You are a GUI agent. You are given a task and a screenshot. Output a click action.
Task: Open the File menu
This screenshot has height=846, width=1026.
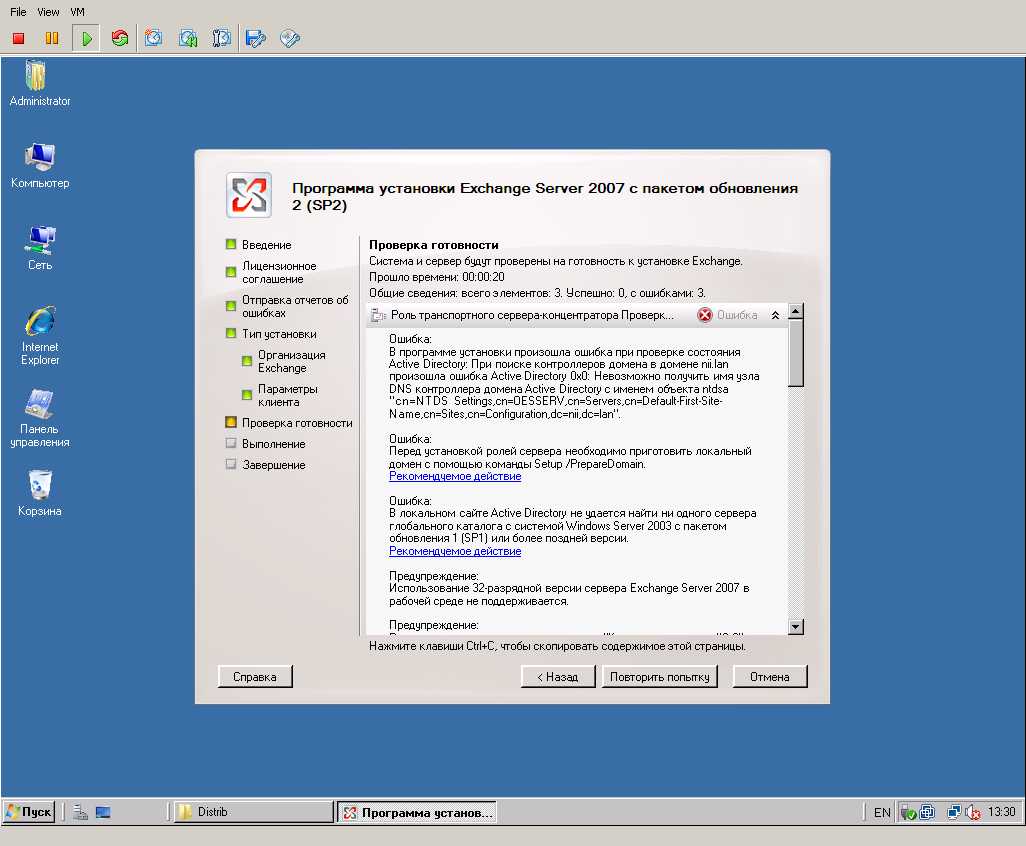[18, 12]
